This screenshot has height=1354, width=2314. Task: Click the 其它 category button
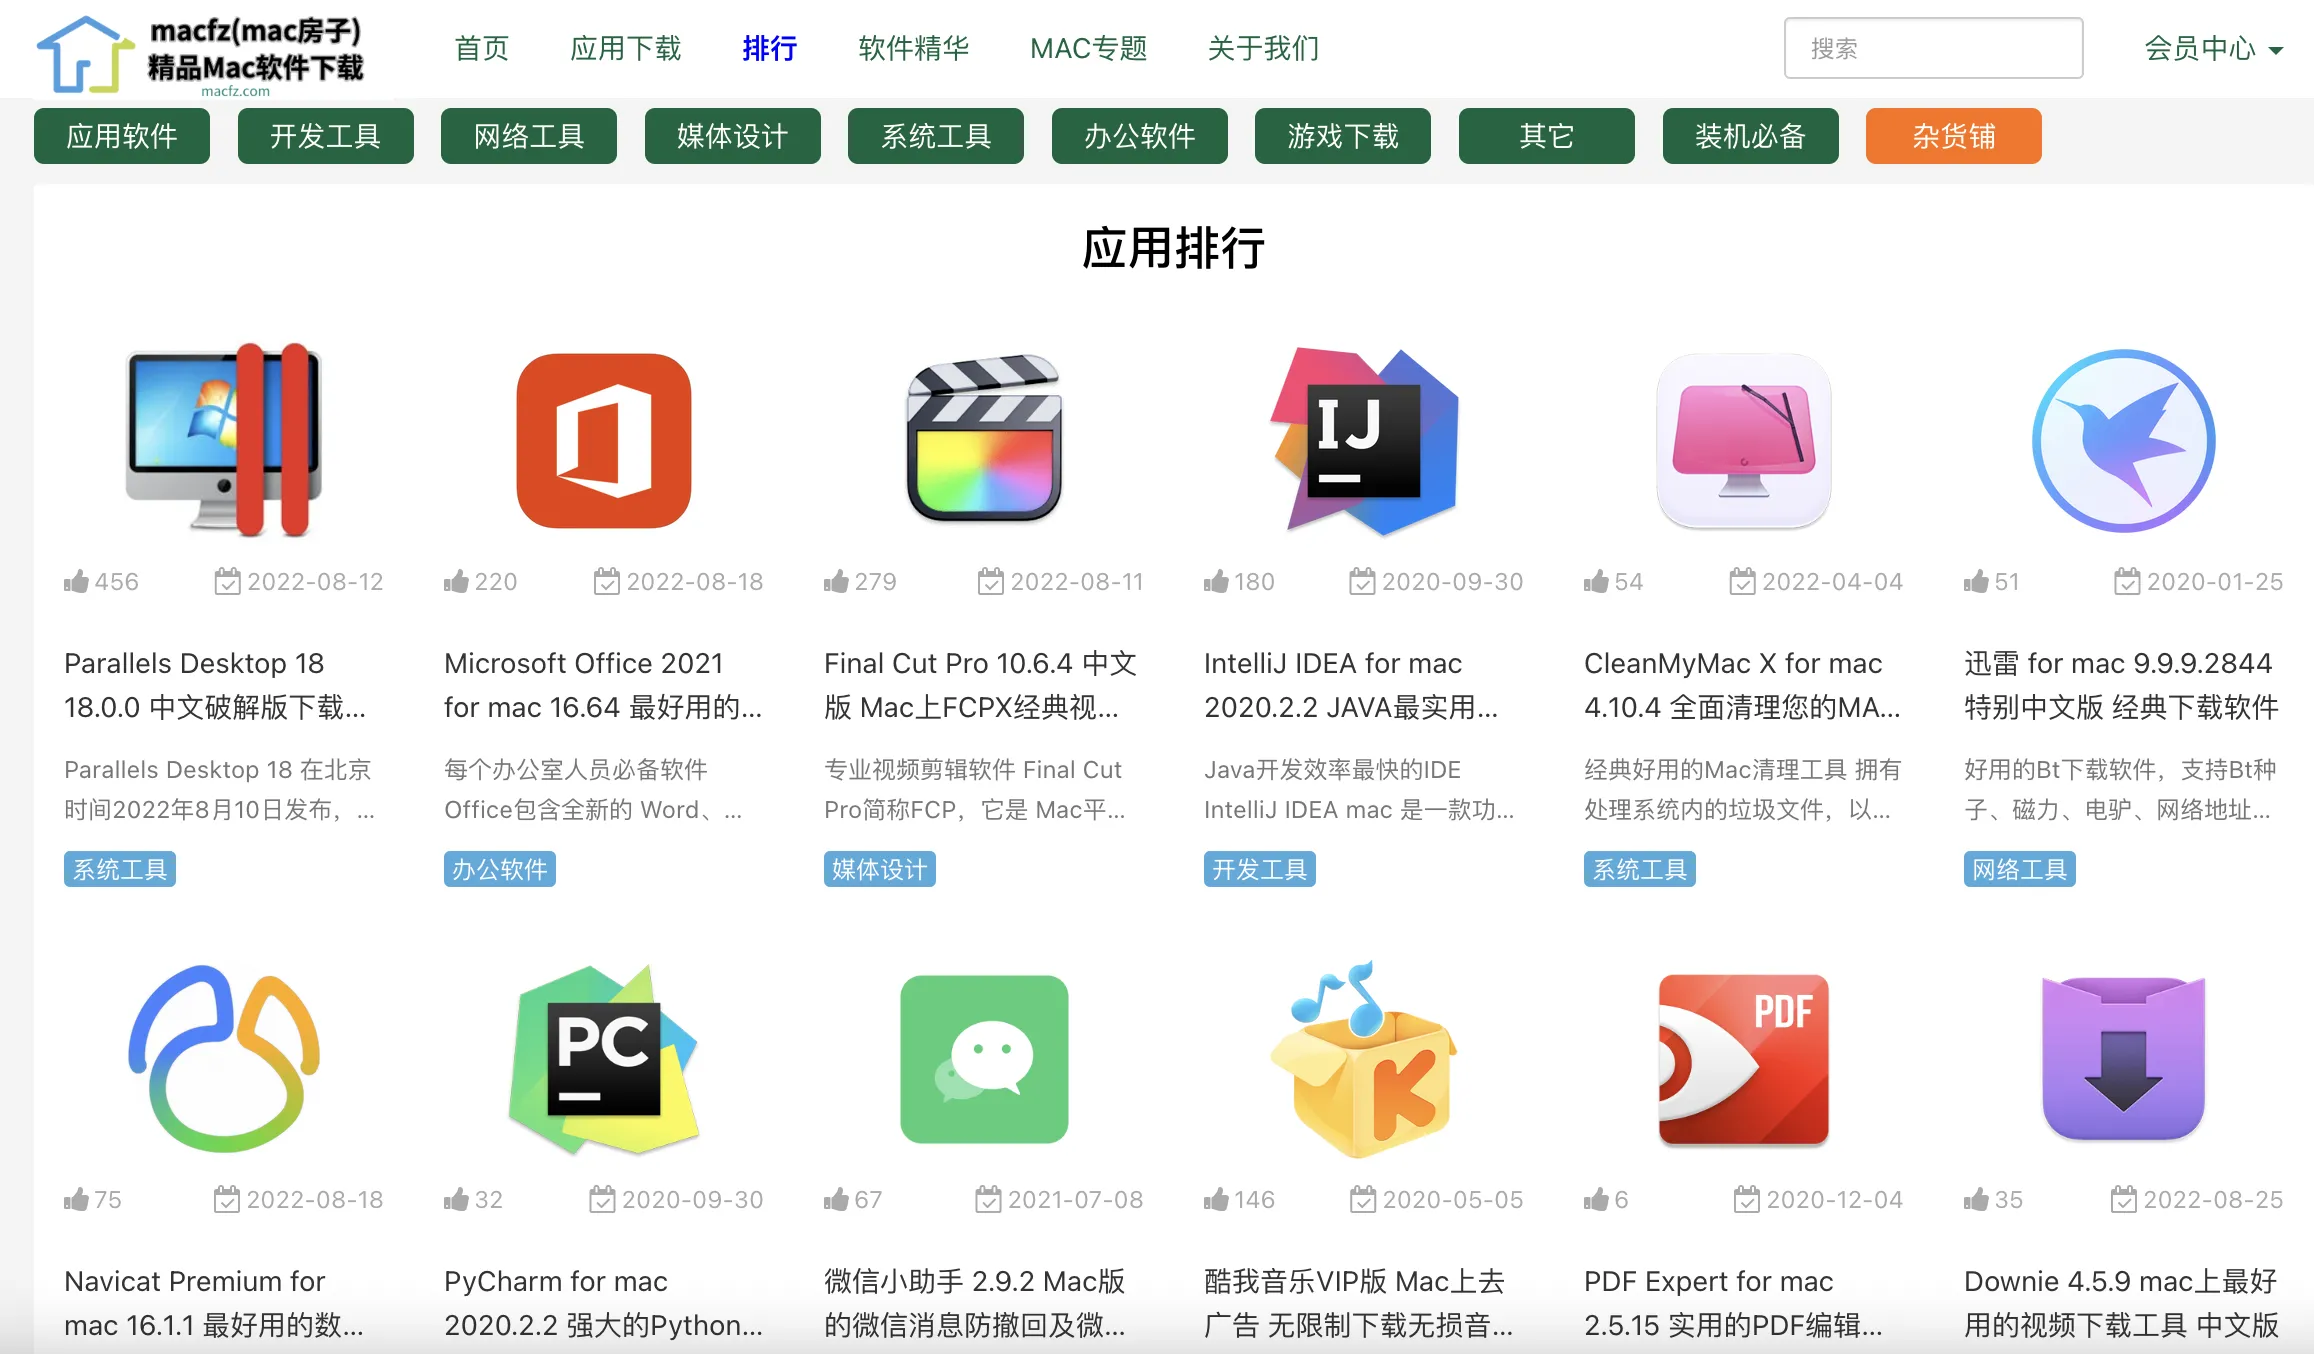pyautogui.click(x=1547, y=136)
